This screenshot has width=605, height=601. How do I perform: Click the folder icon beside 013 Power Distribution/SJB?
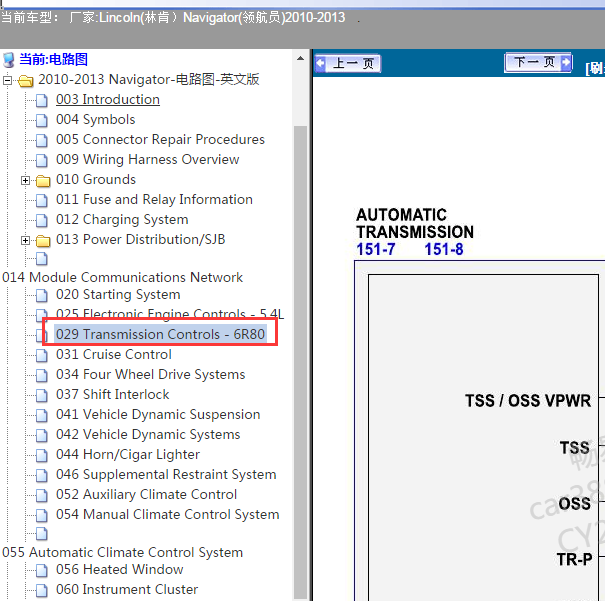point(43,241)
